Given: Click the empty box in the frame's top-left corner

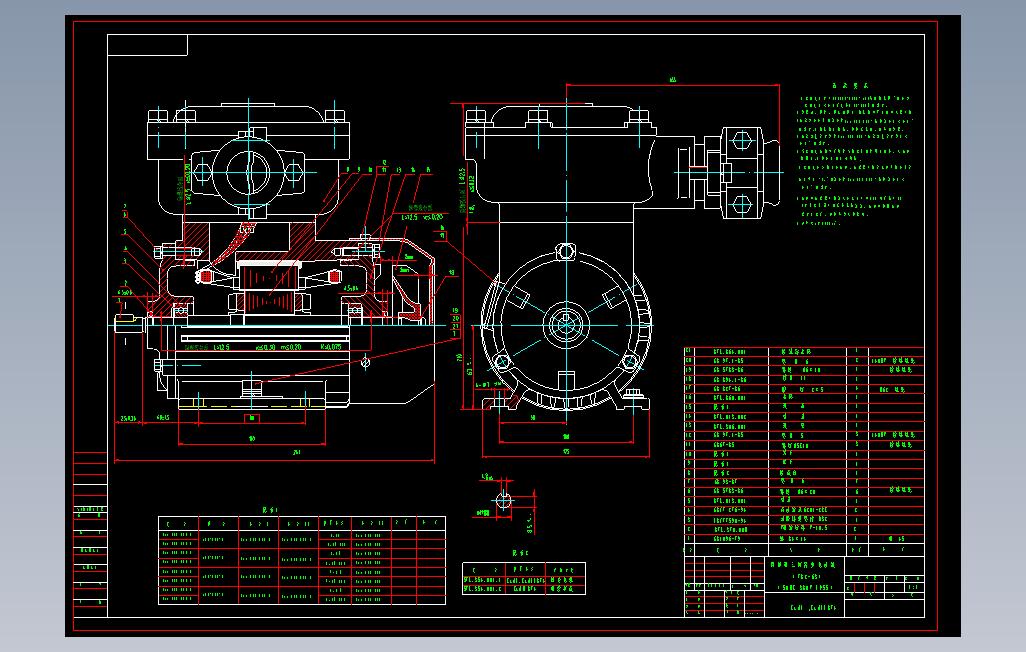Looking at the screenshot, I should [147, 45].
